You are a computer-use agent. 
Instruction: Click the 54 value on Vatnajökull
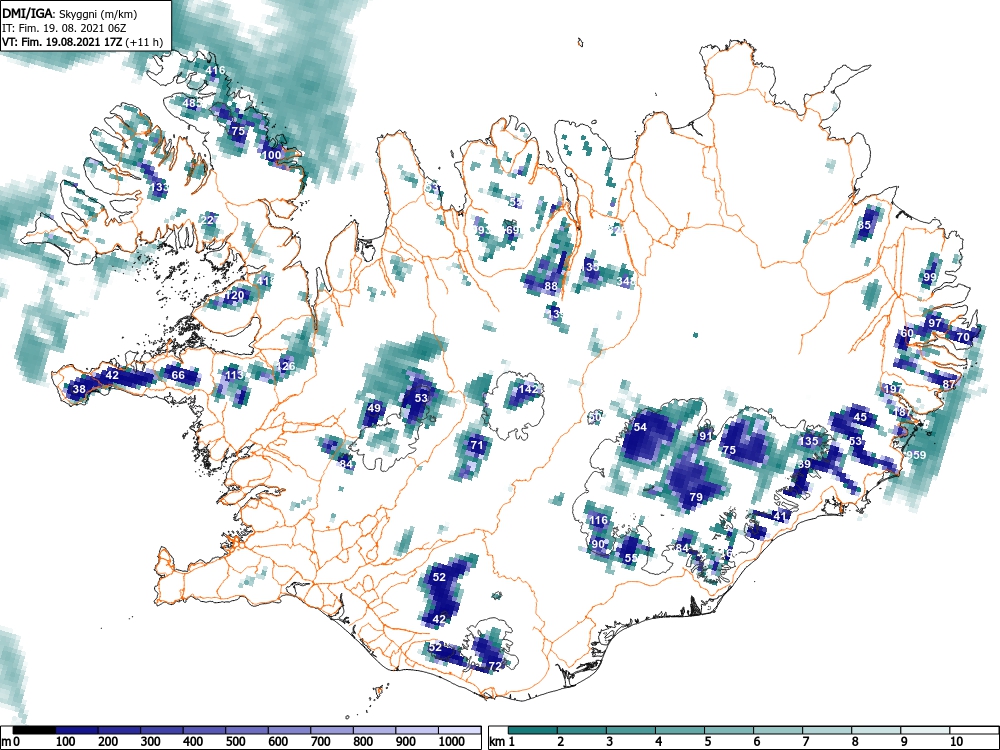640,427
